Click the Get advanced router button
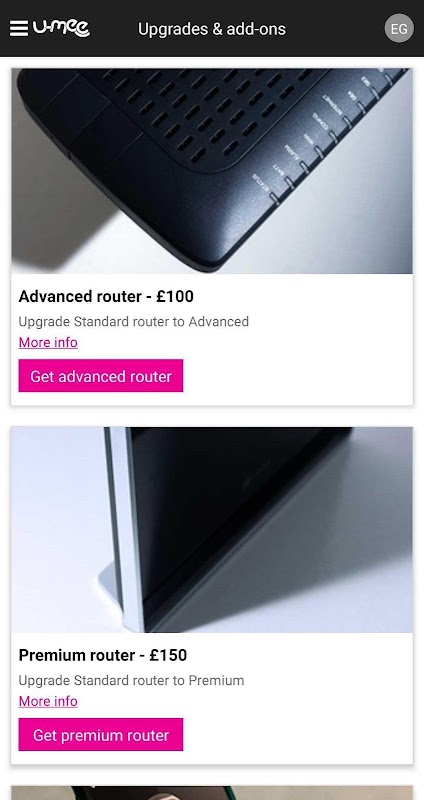This screenshot has width=424, height=800. [101, 376]
